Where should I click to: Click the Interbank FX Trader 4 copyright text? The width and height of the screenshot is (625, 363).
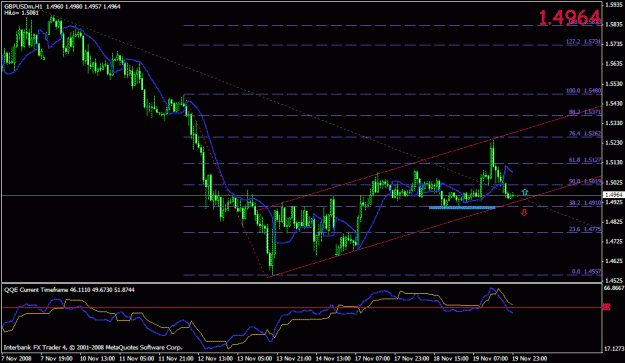pos(93,347)
